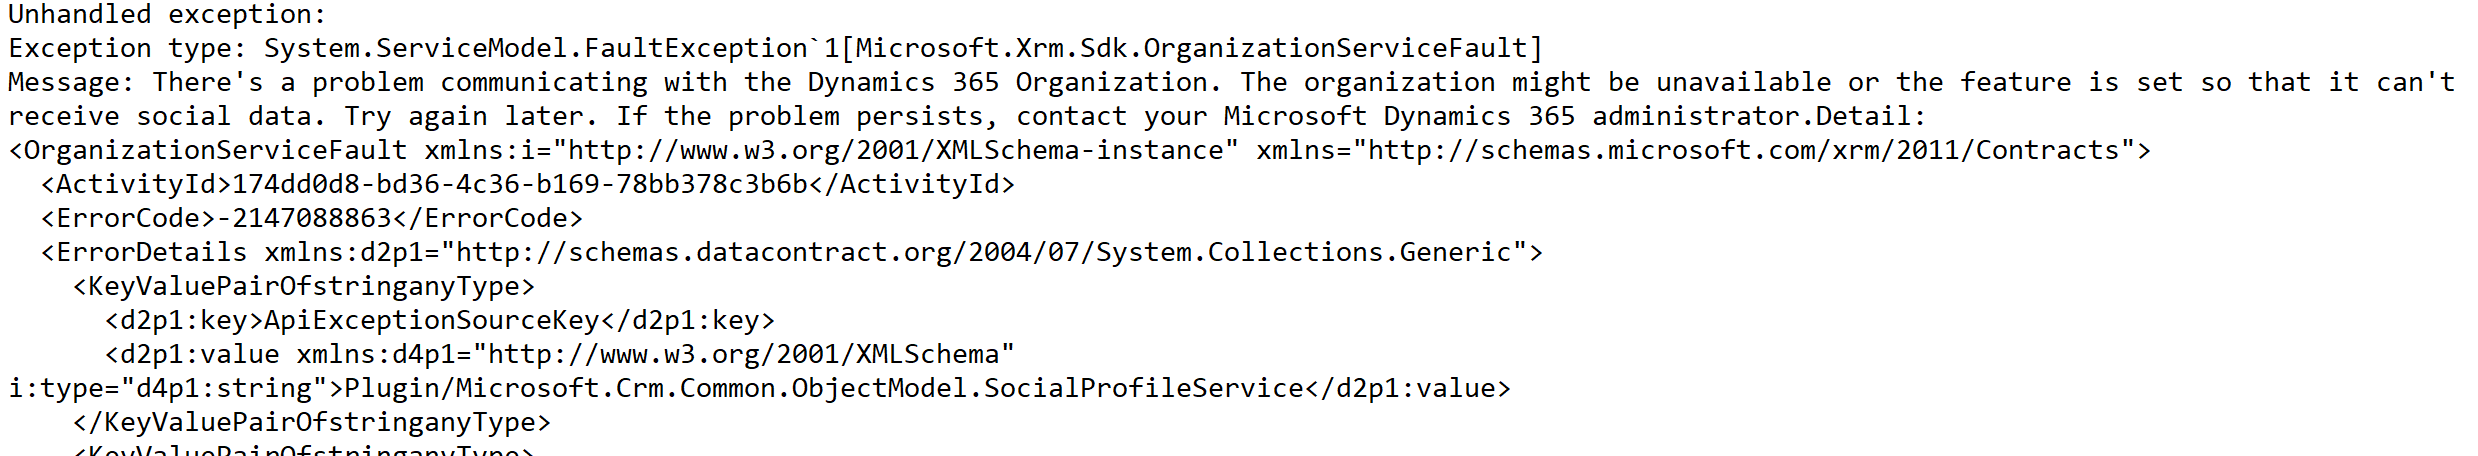Click the 'Message:' label text
2478x456 pixels.
point(71,82)
